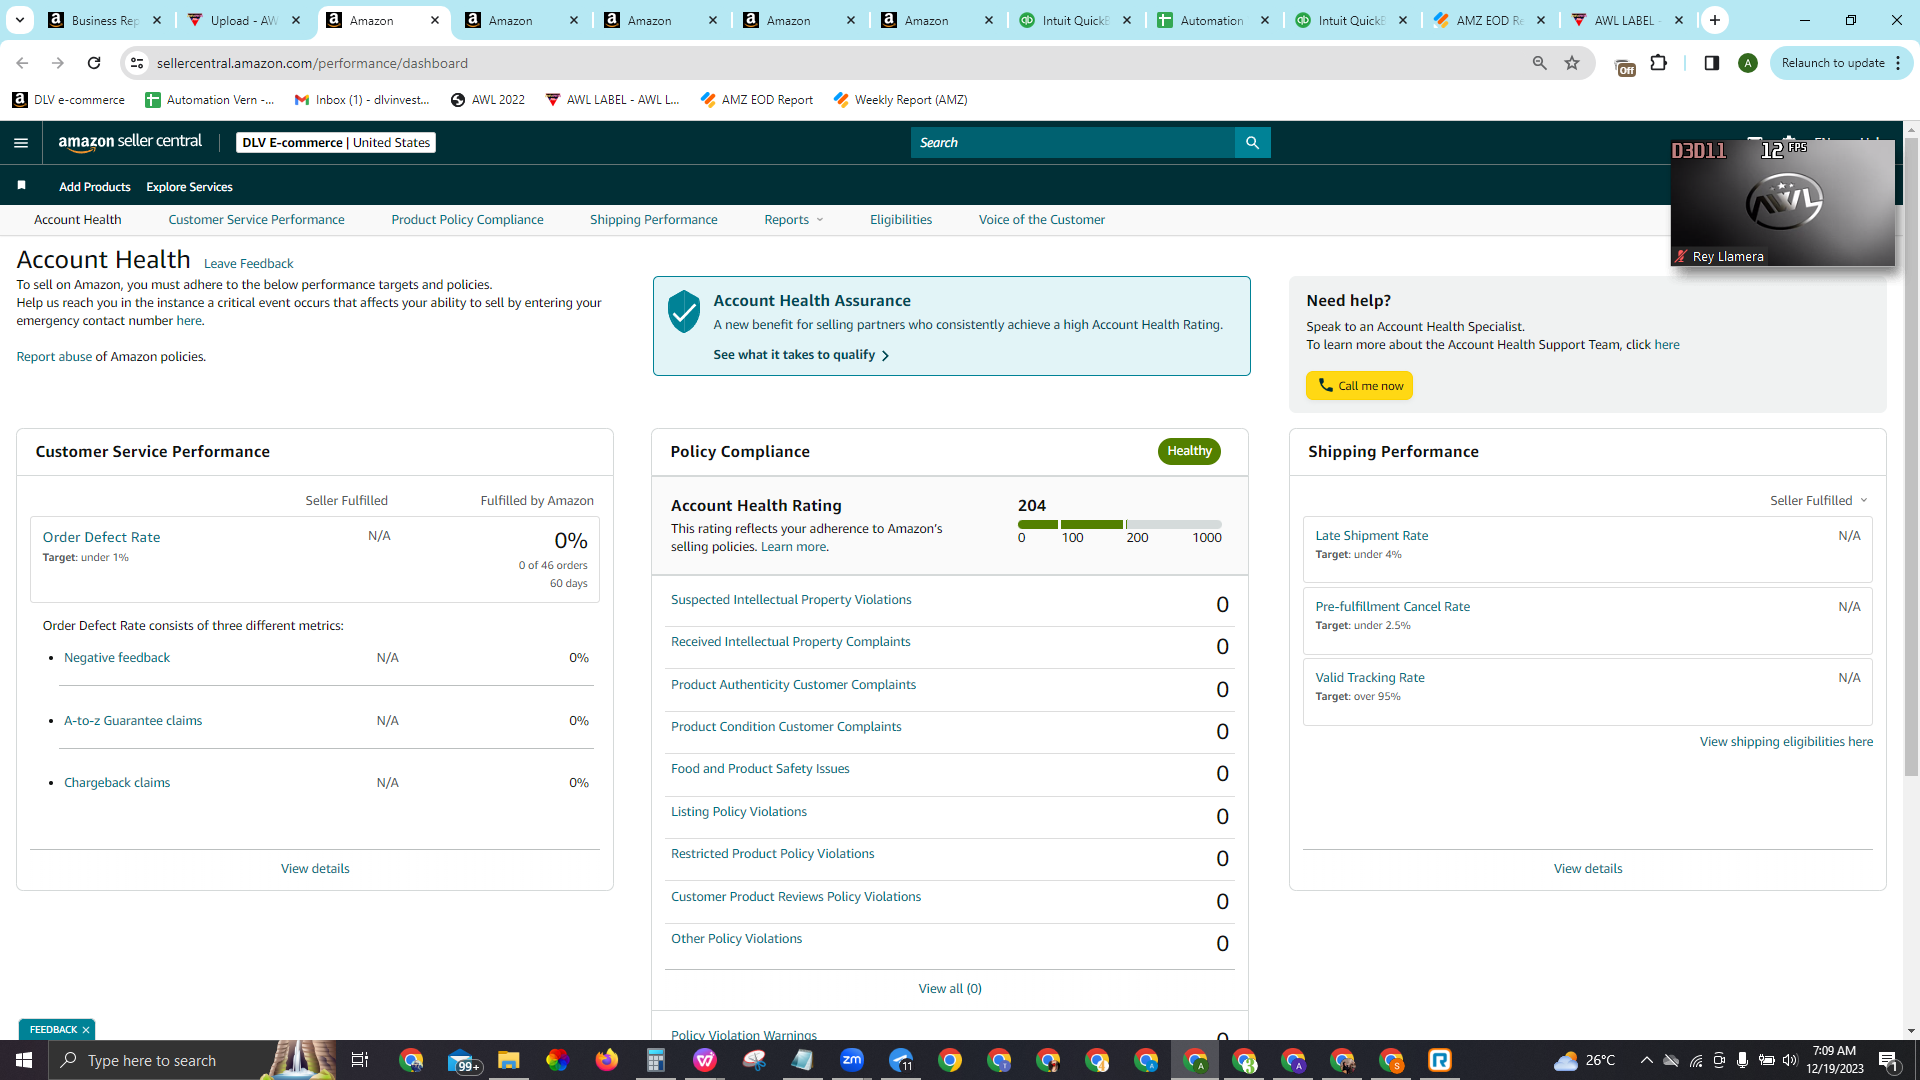This screenshot has width=1920, height=1080.
Task: Go back using the browser back arrow
Action: 22,63
